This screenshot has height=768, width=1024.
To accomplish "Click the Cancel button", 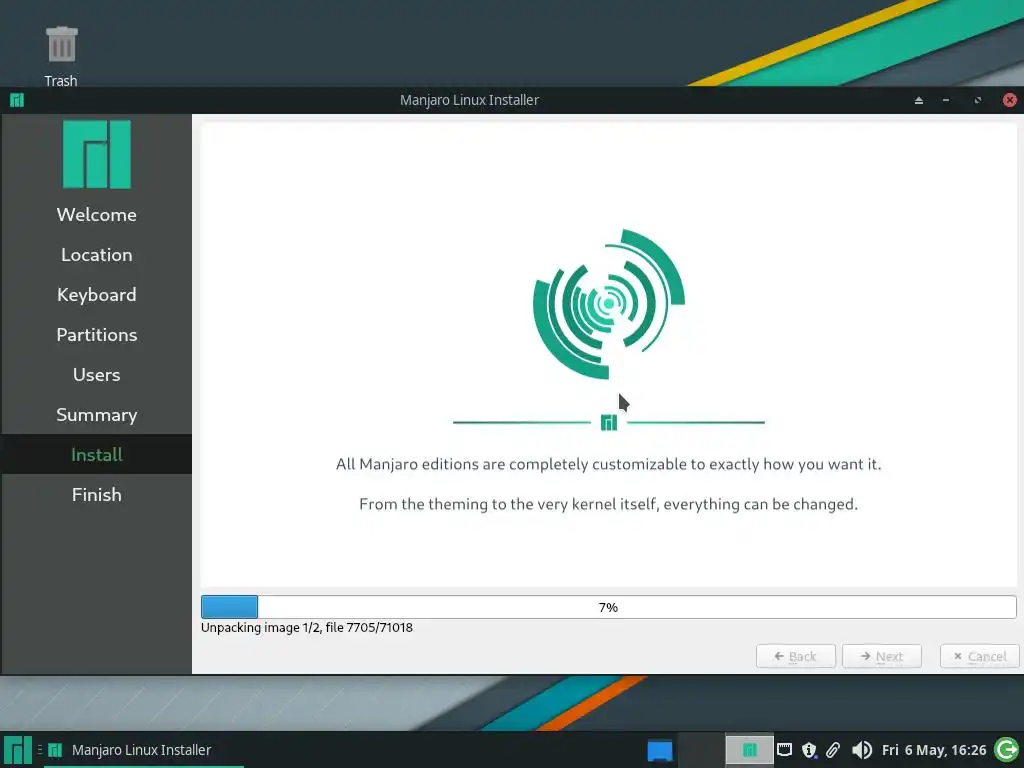I will pyautogui.click(x=980, y=656).
